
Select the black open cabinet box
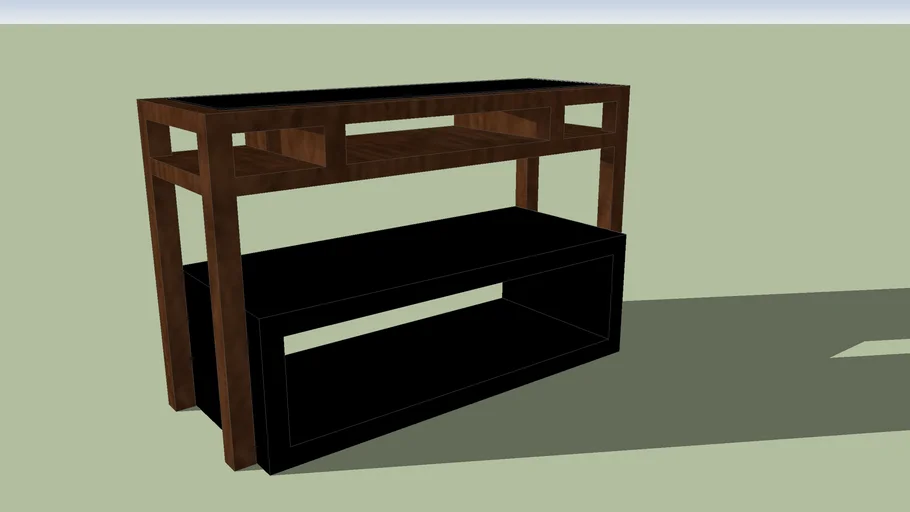pyautogui.click(x=405, y=339)
